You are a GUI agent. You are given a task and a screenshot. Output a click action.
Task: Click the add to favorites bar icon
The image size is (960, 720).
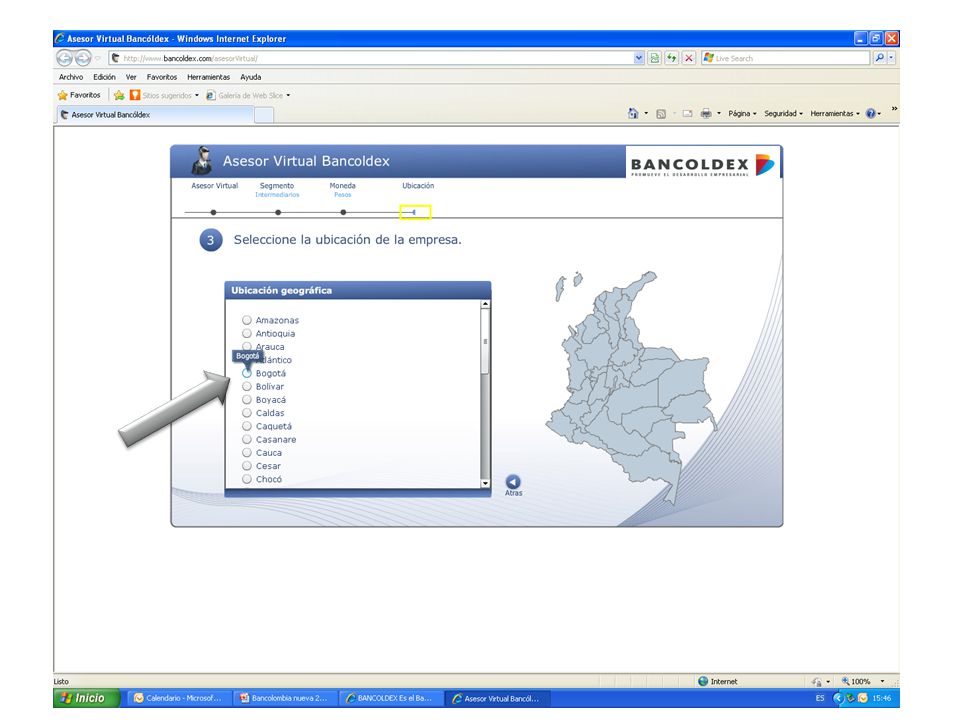(x=119, y=96)
